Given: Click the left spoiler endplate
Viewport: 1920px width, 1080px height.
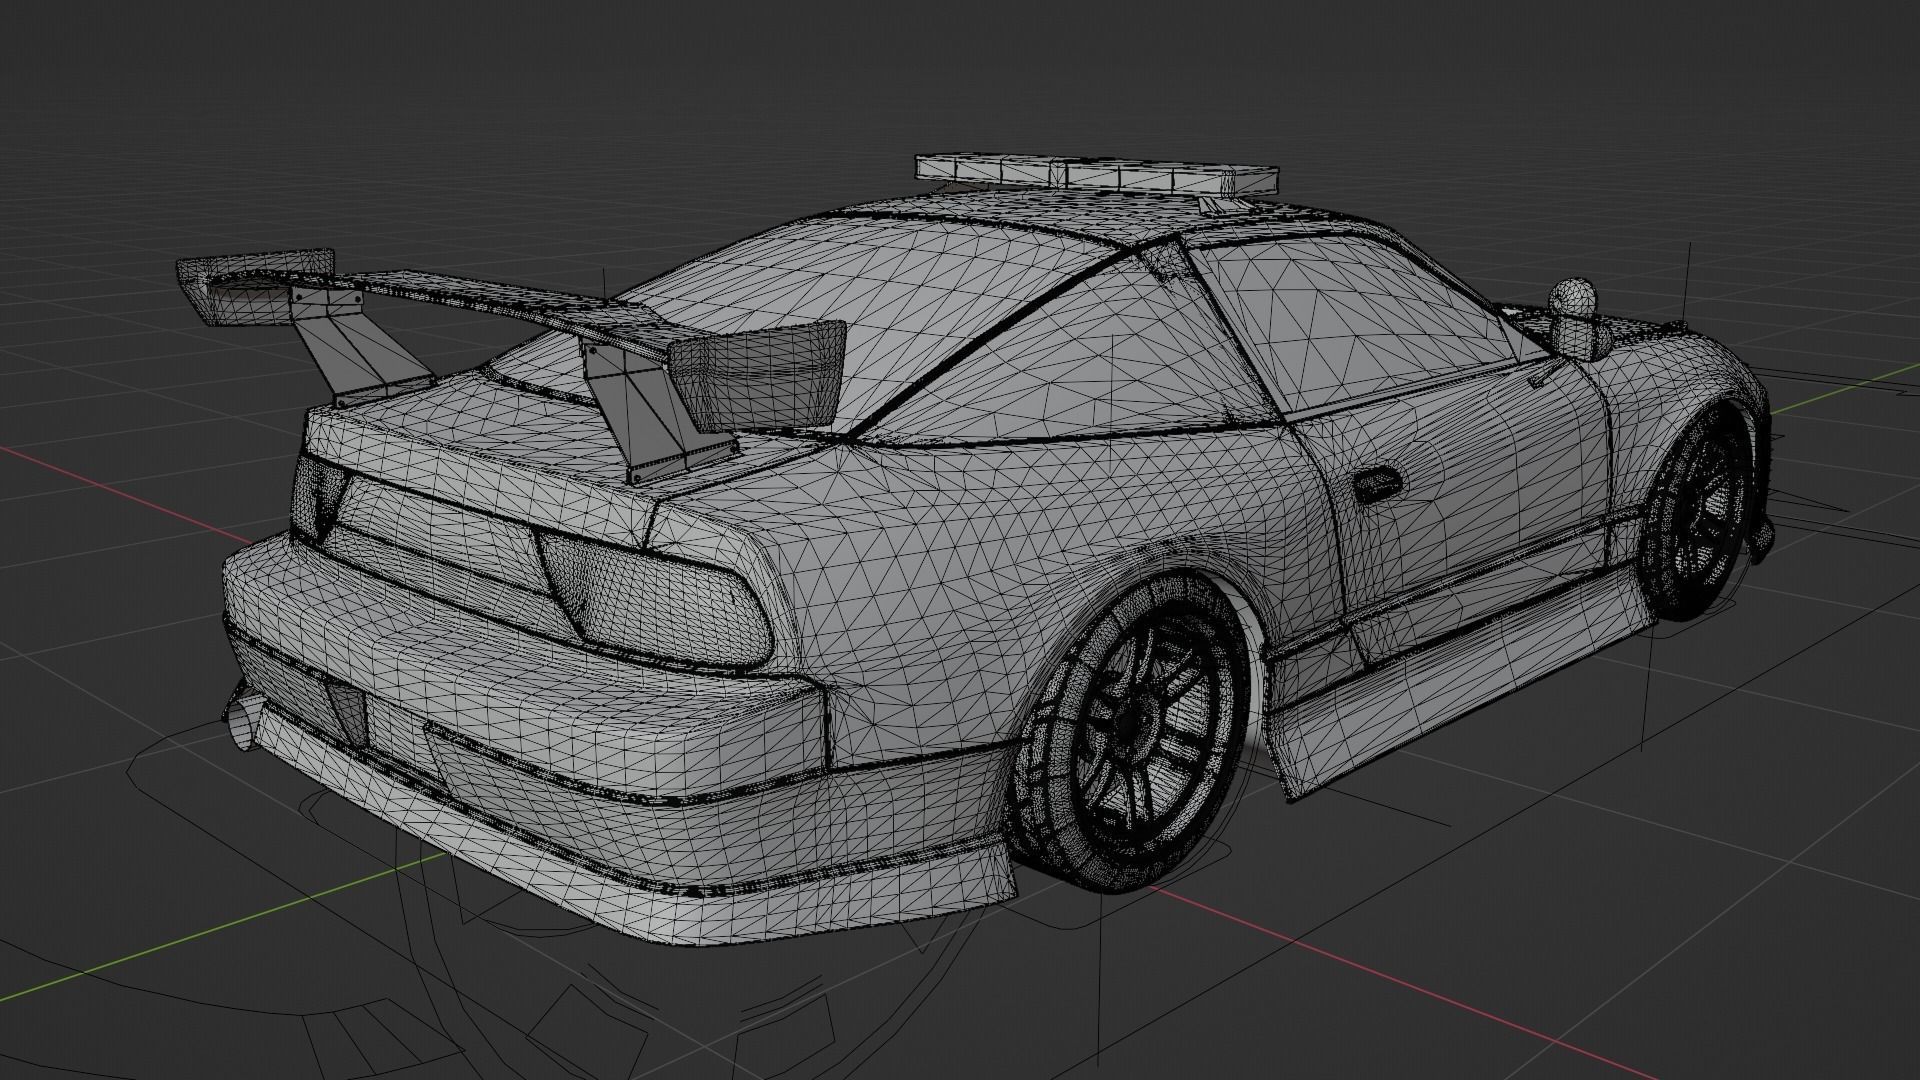Looking at the screenshot, I should coord(255,285).
